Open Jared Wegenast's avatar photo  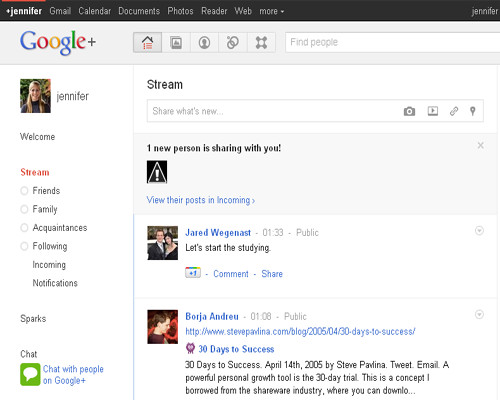(163, 243)
